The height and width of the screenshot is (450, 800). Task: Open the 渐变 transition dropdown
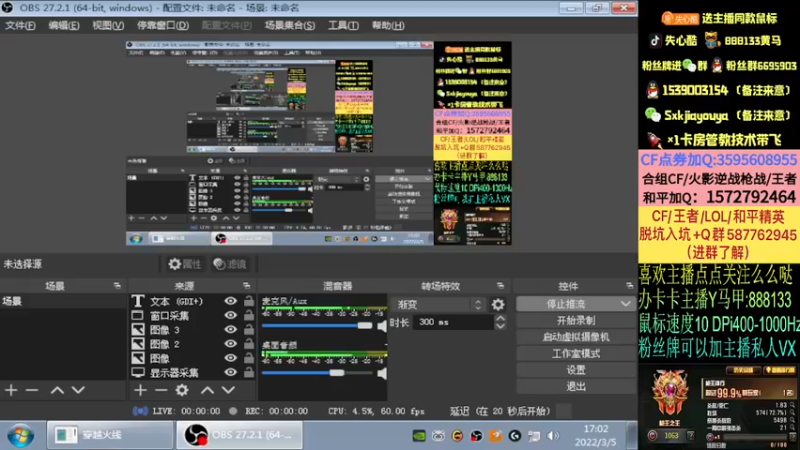click(x=439, y=305)
